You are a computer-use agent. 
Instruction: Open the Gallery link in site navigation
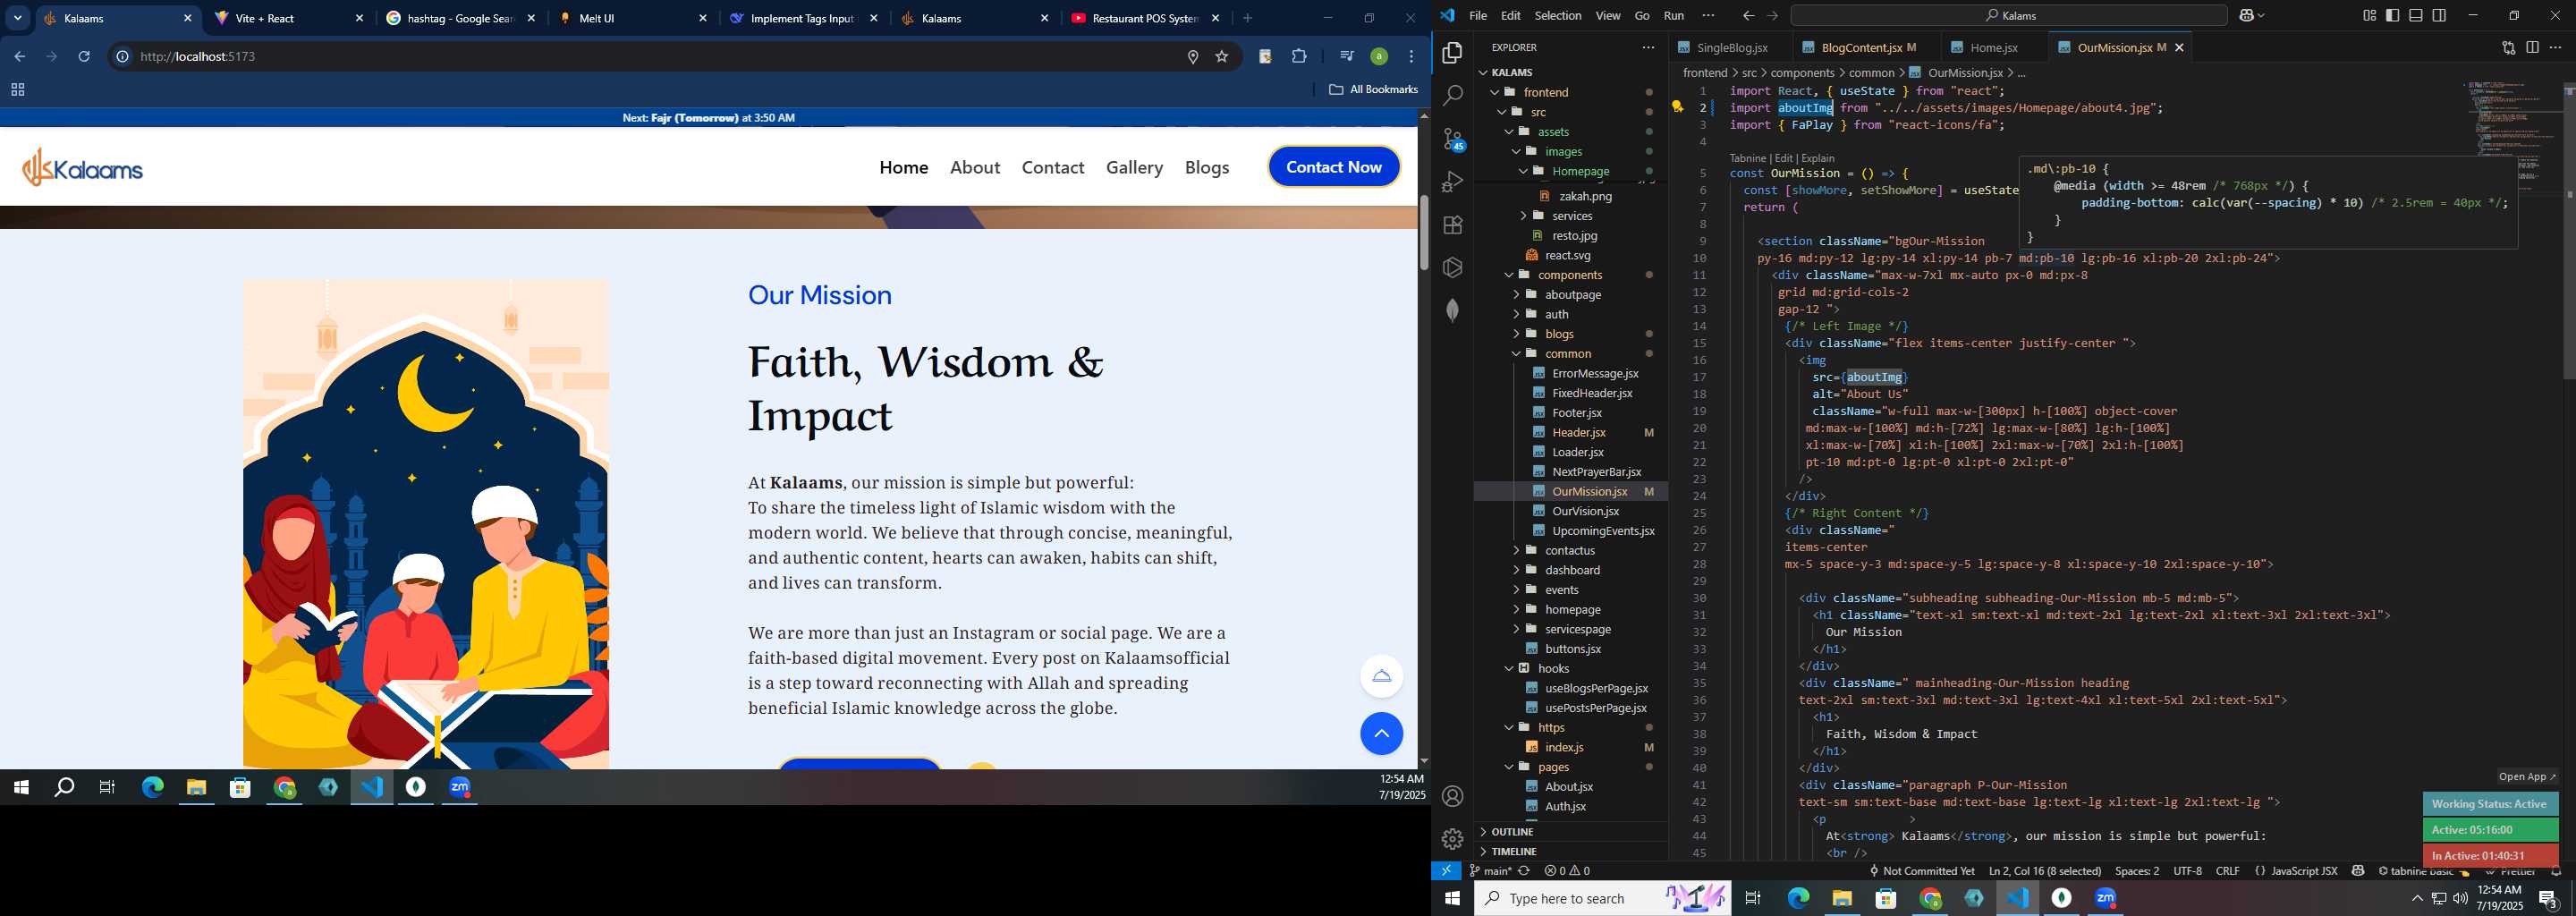click(x=1134, y=167)
